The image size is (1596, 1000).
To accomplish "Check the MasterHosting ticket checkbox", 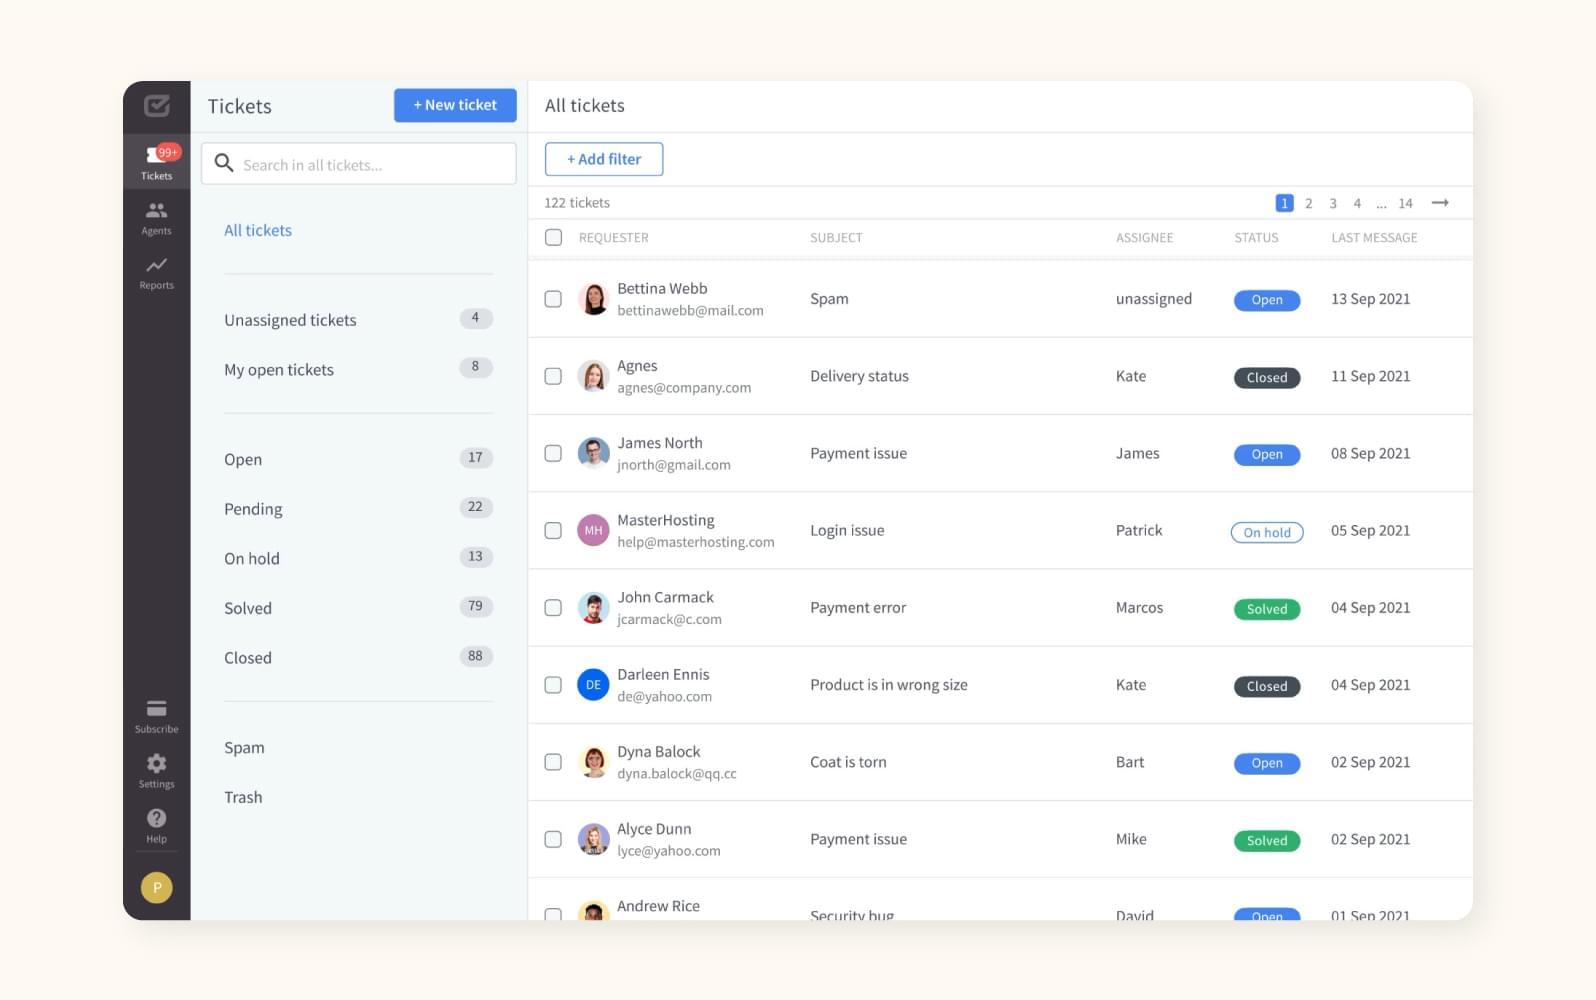I will [x=553, y=530].
